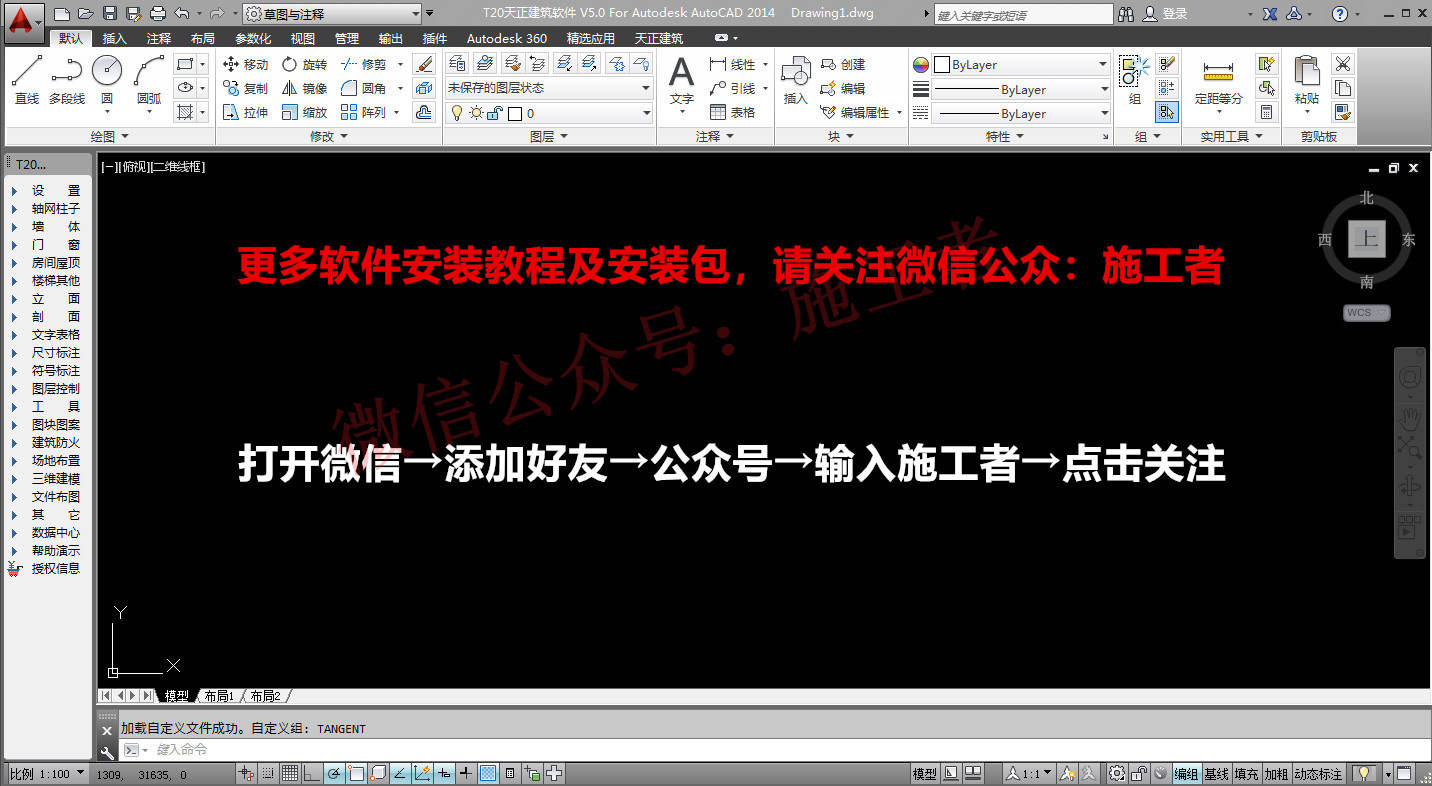This screenshot has width=1432, height=786.
Task: Open the Layer Properties manager icon
Action: pos(457,63)
